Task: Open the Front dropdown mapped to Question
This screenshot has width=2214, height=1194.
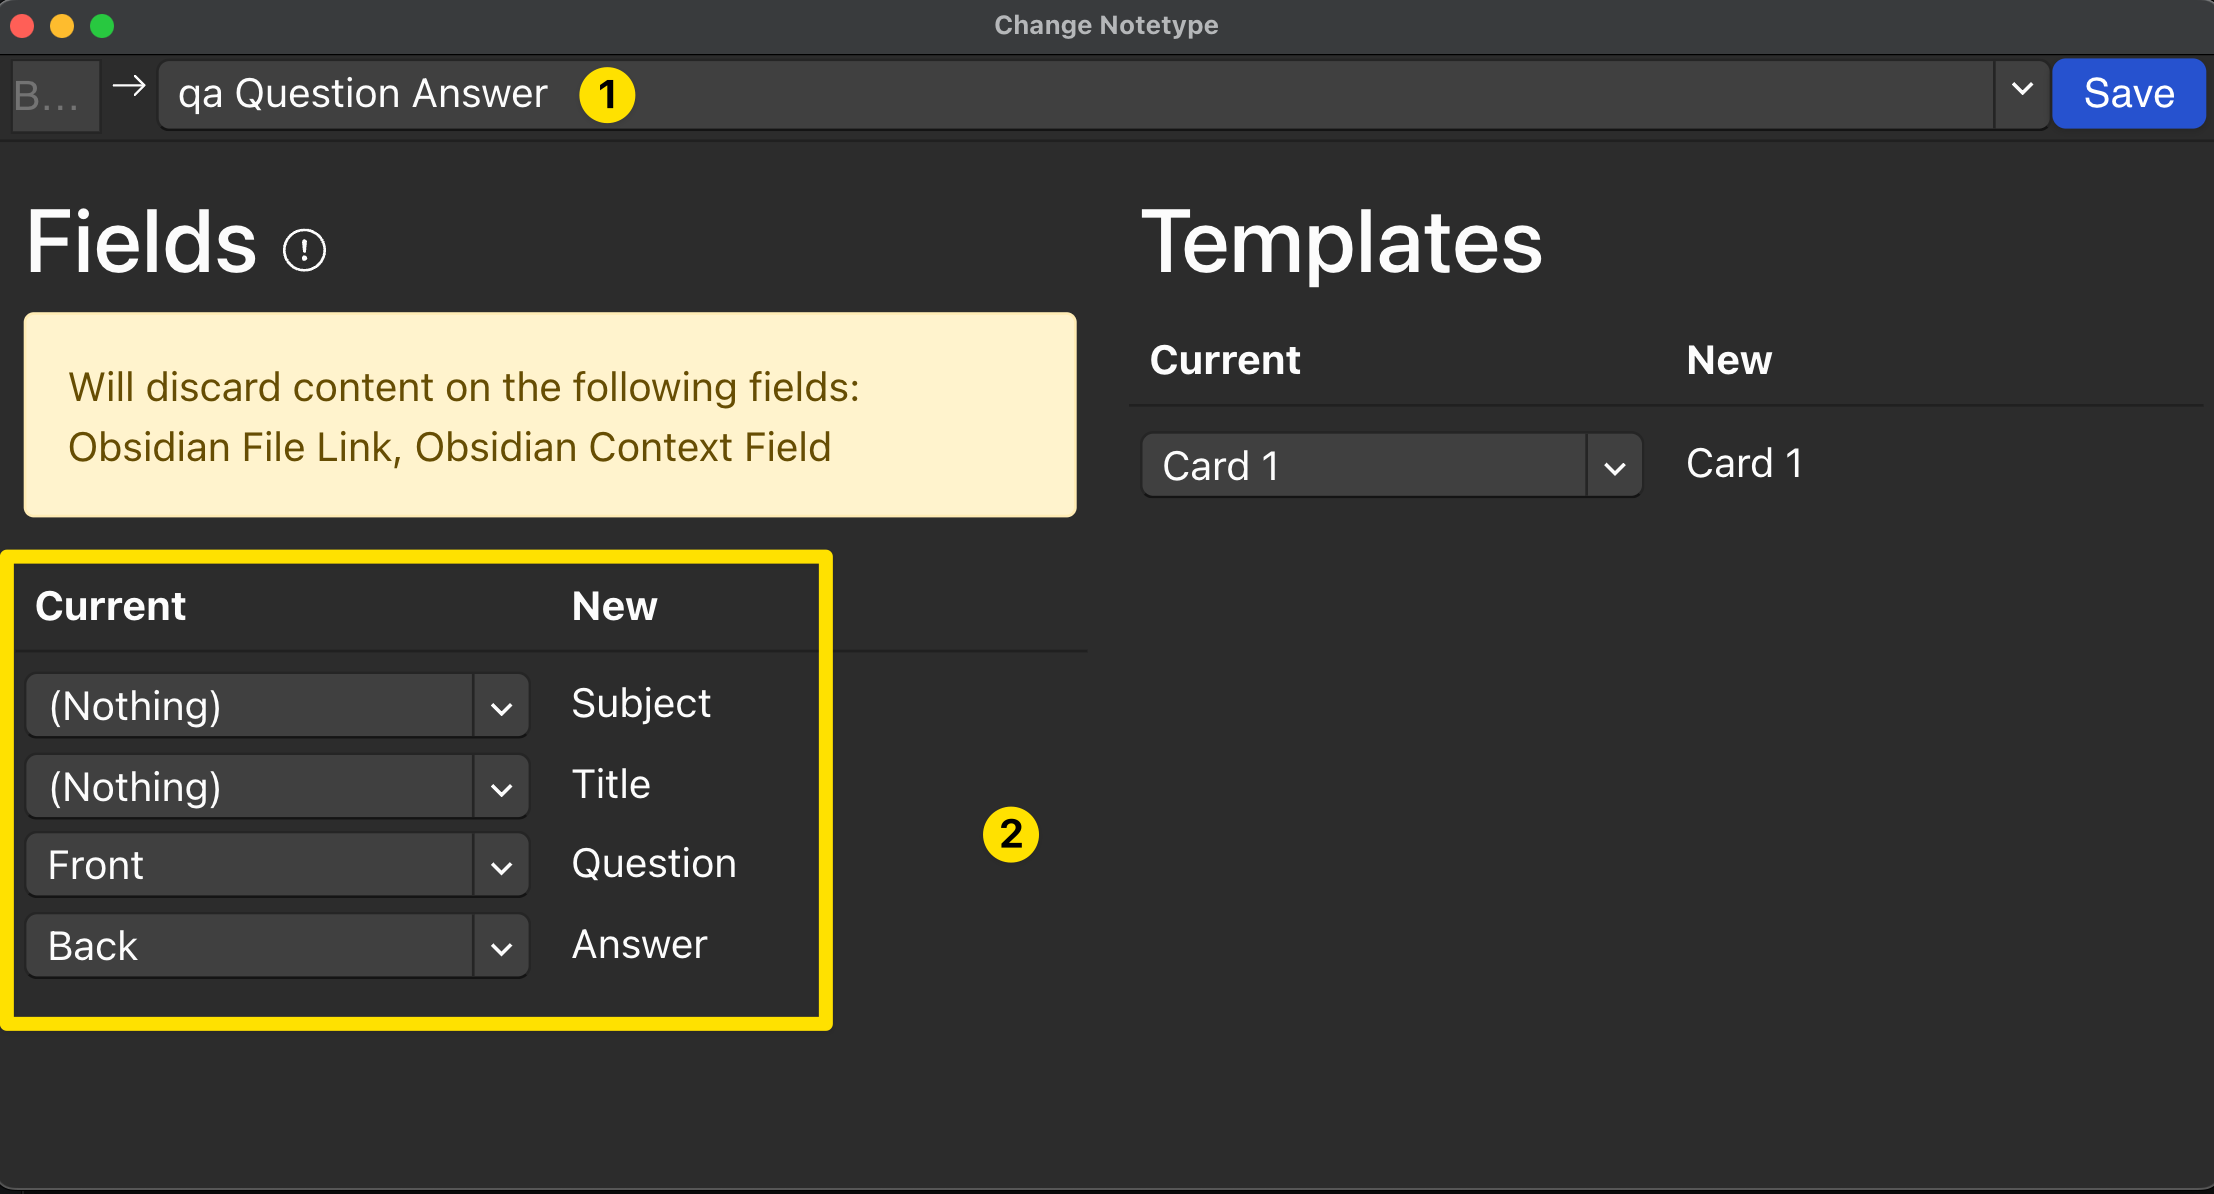Action: (500, 864)
